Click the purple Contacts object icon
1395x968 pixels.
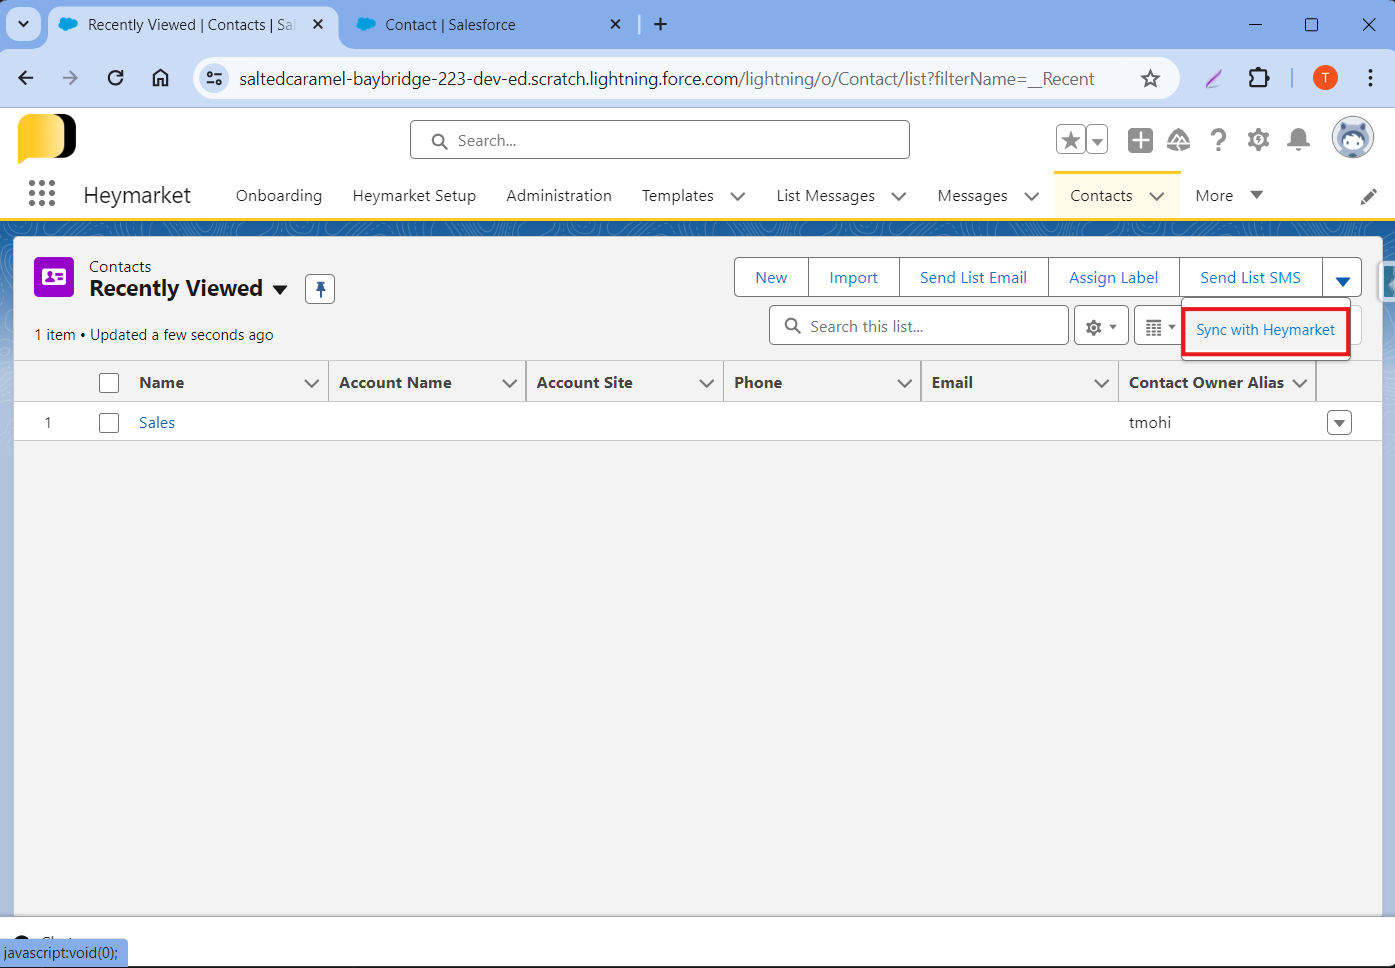pos(54,277)
